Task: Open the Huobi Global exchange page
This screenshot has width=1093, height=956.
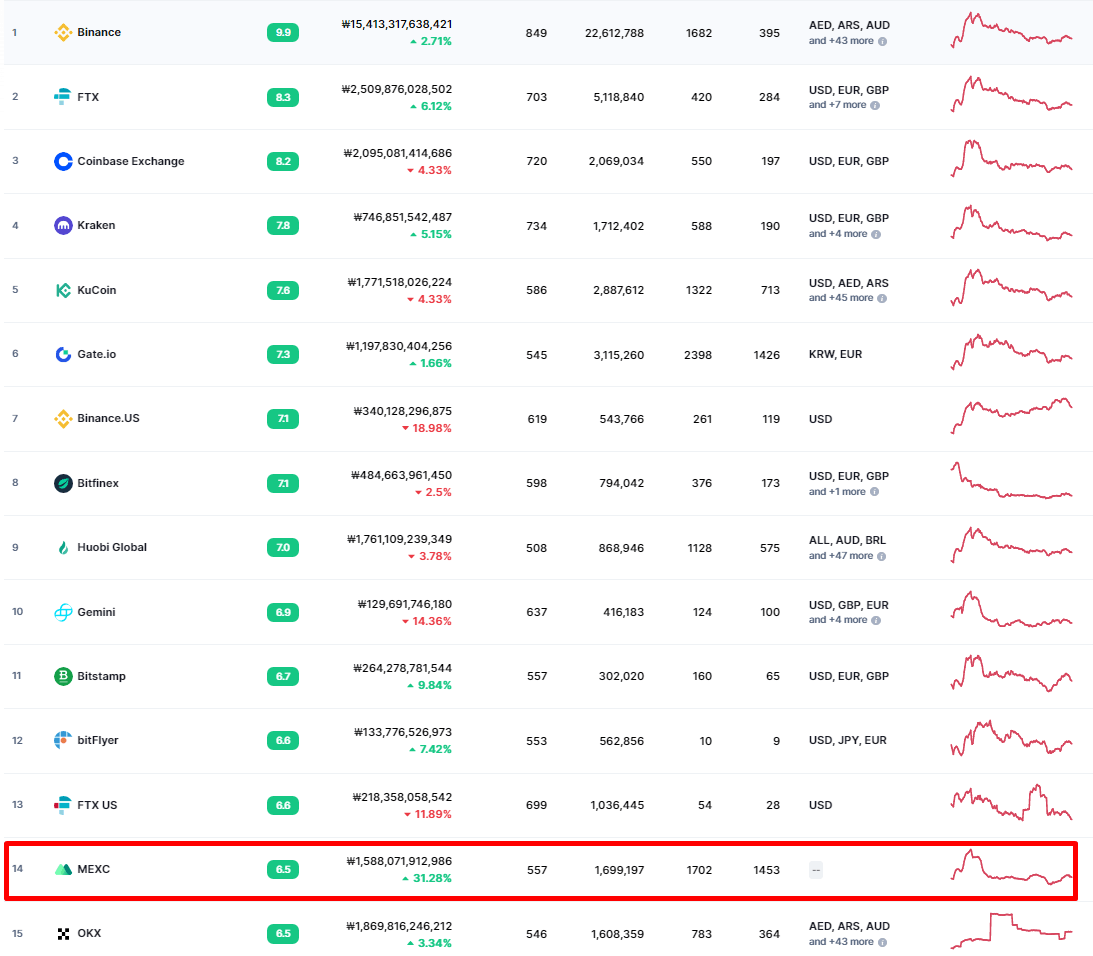Action: (x=112, y=547)
